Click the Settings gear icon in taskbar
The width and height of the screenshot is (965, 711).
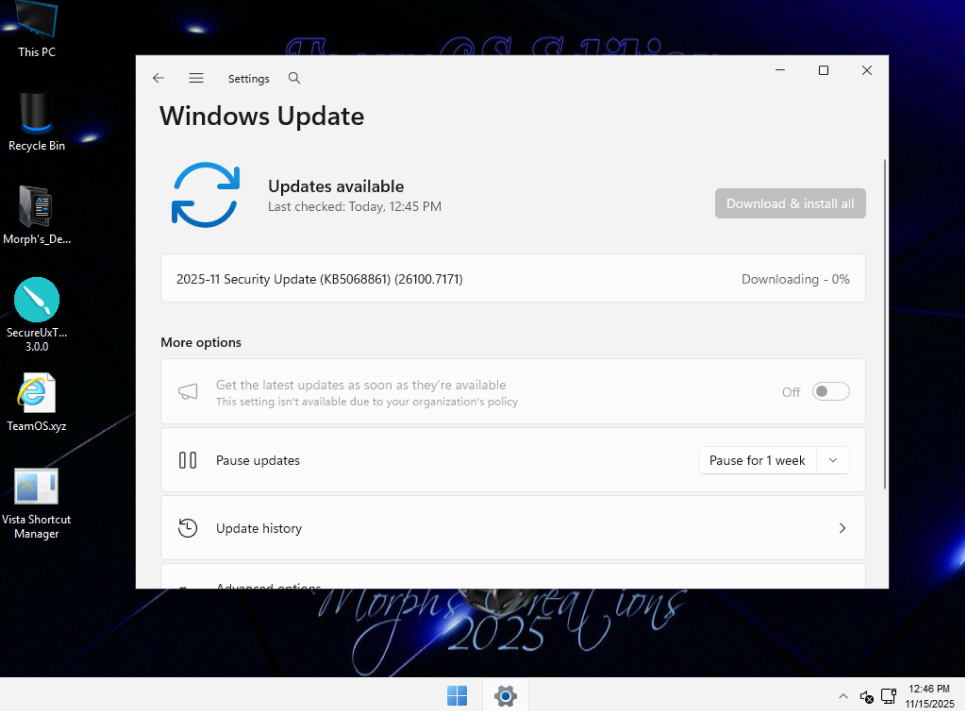[505, 695]
